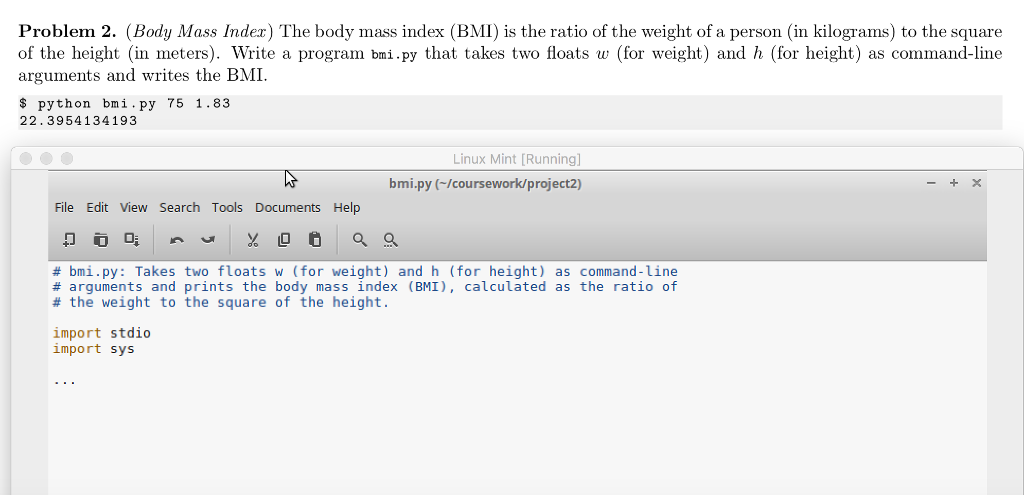Open the Tools menu
1024x495 pixels.
[227, 207]
